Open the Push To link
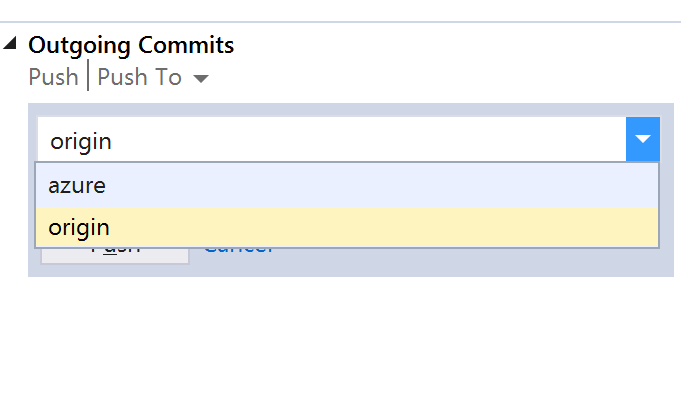Screen dimensions: 681x396 pyautogui.click(x=139, y=77)
